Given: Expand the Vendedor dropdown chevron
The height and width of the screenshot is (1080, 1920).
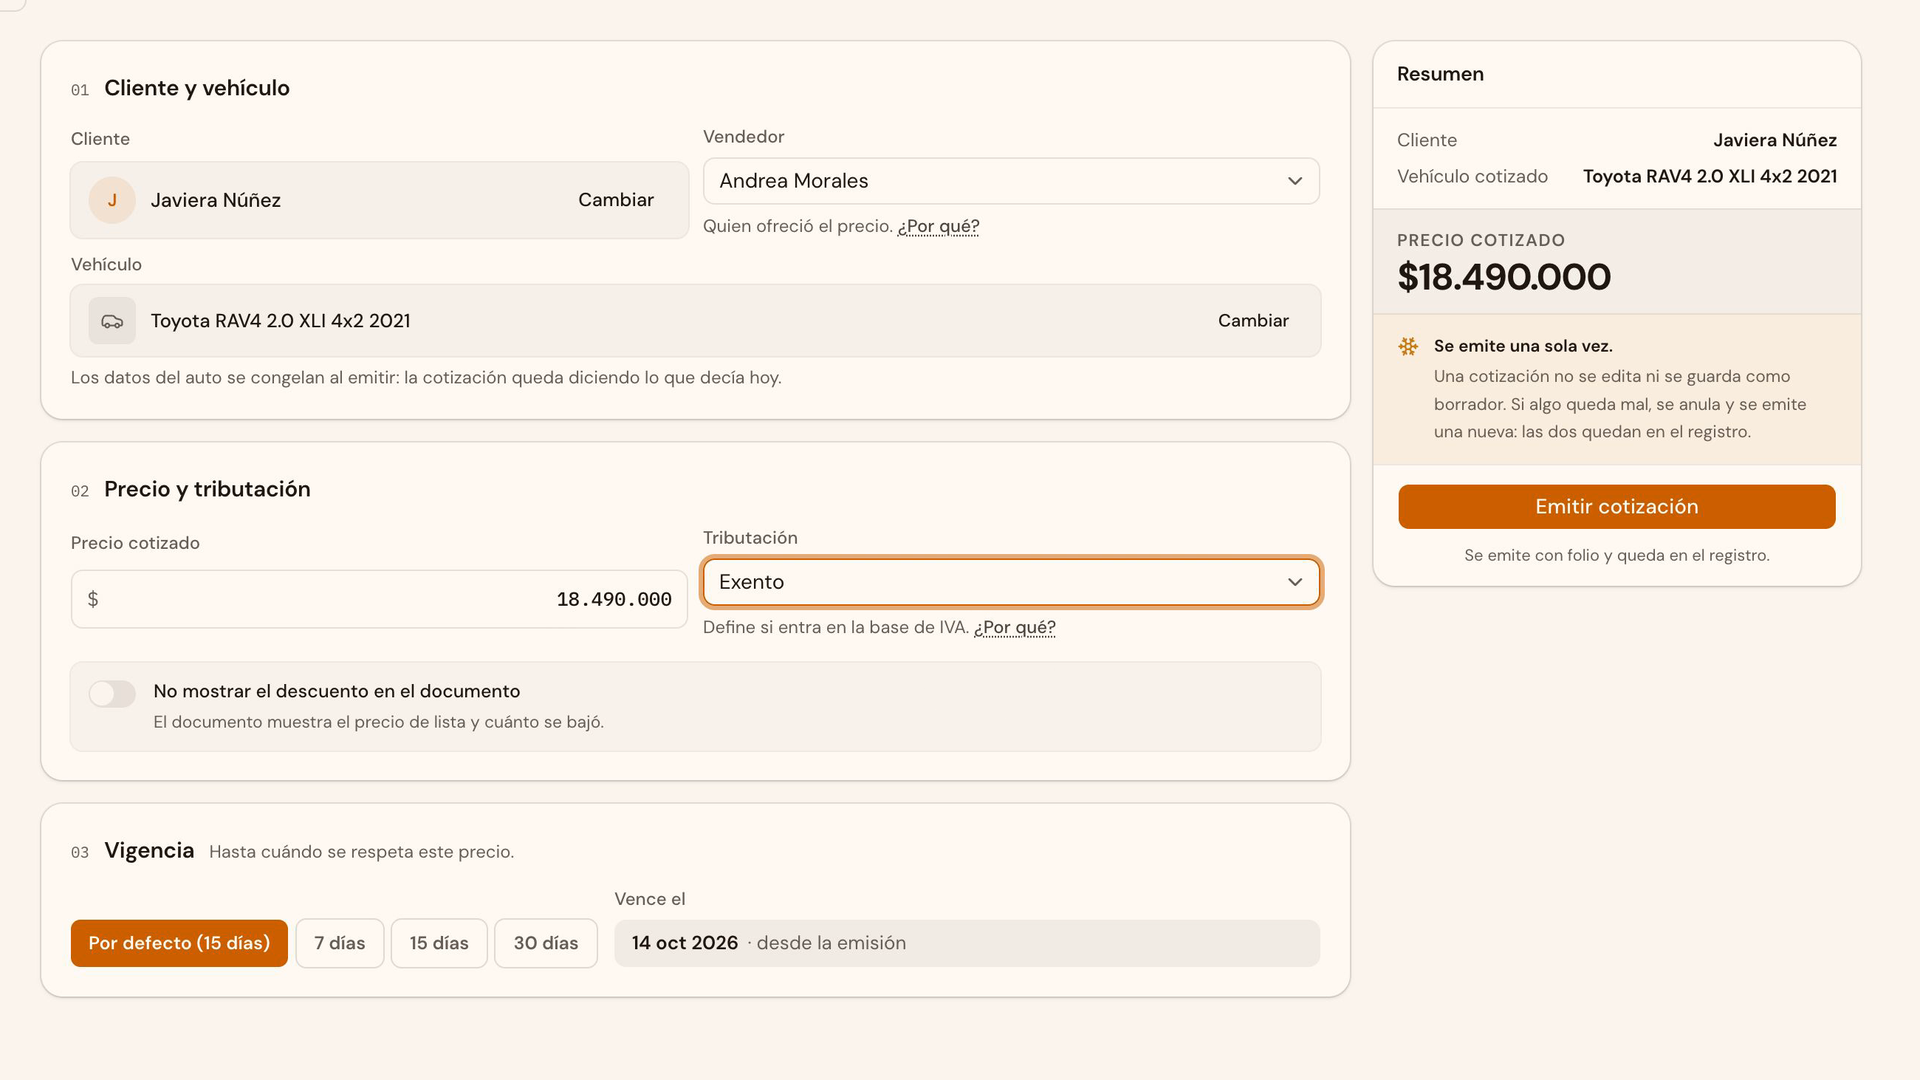Looking at the screenshot, I should (1295, 181).
